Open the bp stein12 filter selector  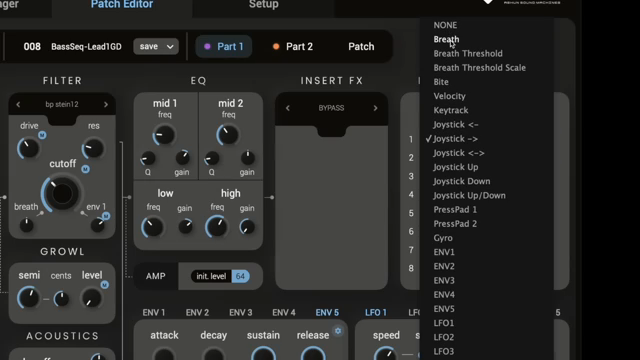(62, 104)
